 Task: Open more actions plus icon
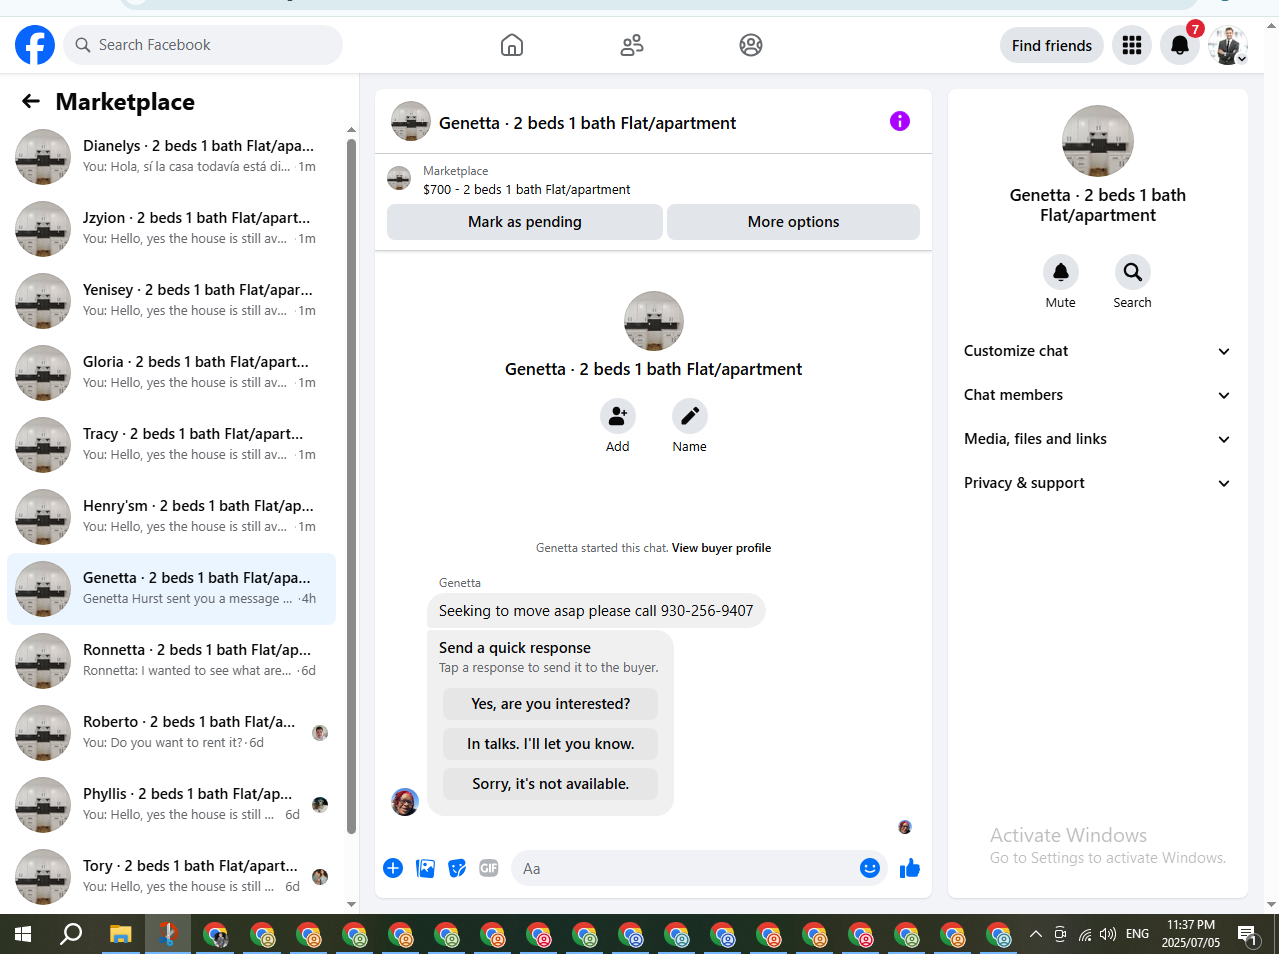(x=393, y=868)
